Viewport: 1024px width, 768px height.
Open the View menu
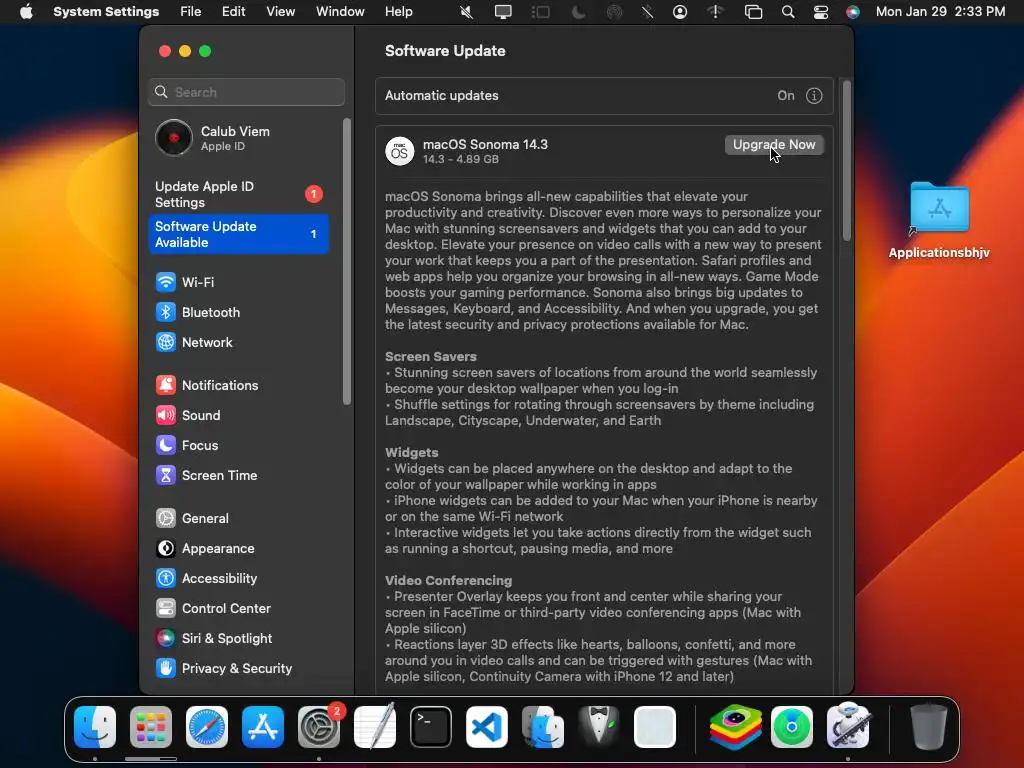click(x=280, y=12)
